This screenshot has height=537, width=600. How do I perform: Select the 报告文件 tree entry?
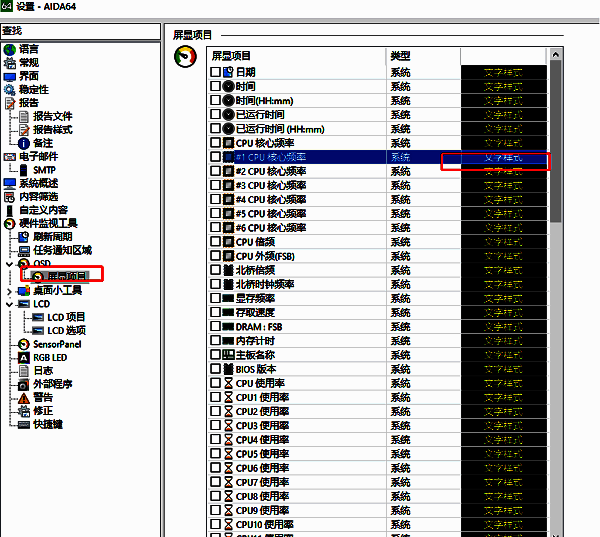tap(52, 116)
